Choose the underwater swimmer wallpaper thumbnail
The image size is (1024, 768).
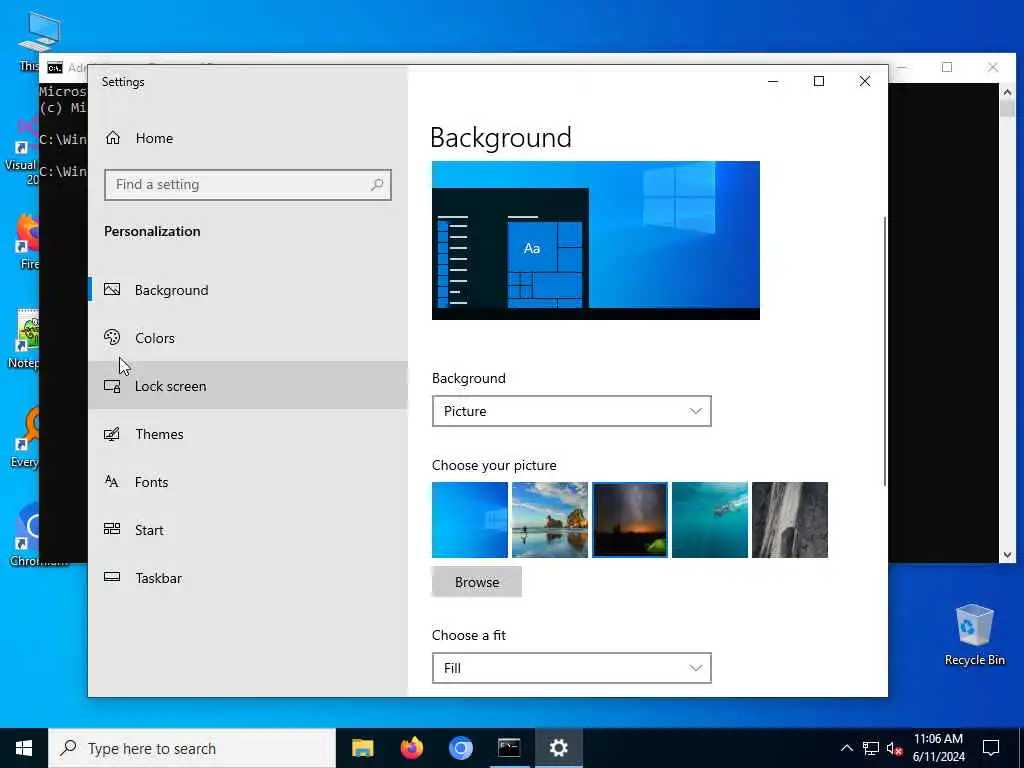pos(710,520)
